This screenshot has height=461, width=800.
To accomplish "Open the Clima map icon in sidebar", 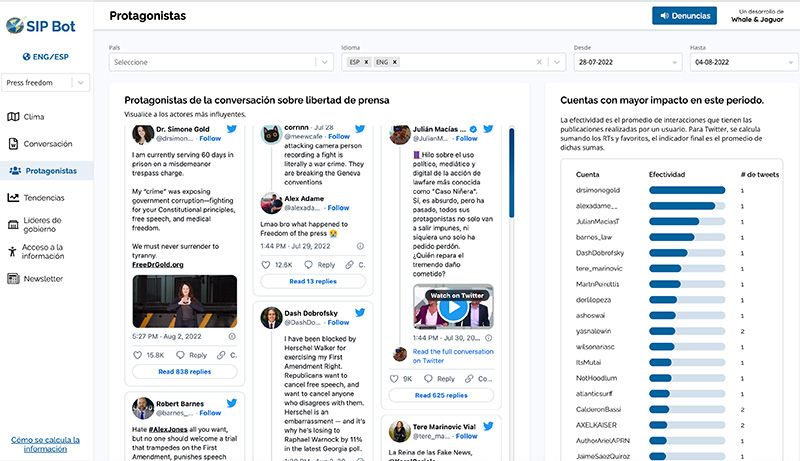I will pos(13,117).
